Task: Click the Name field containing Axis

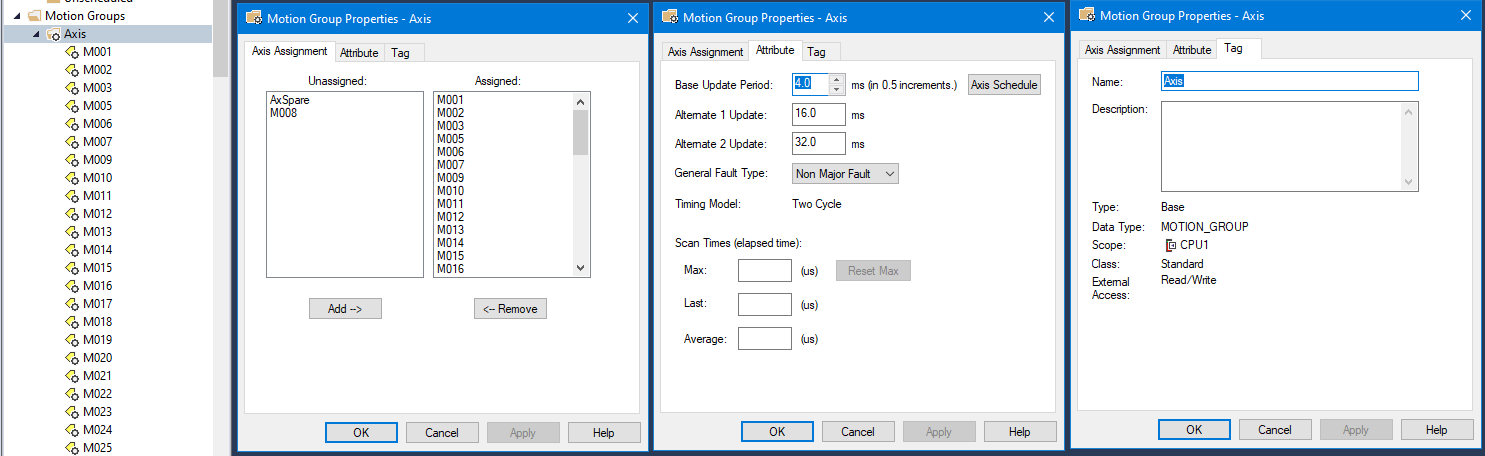Action: 1289,81
